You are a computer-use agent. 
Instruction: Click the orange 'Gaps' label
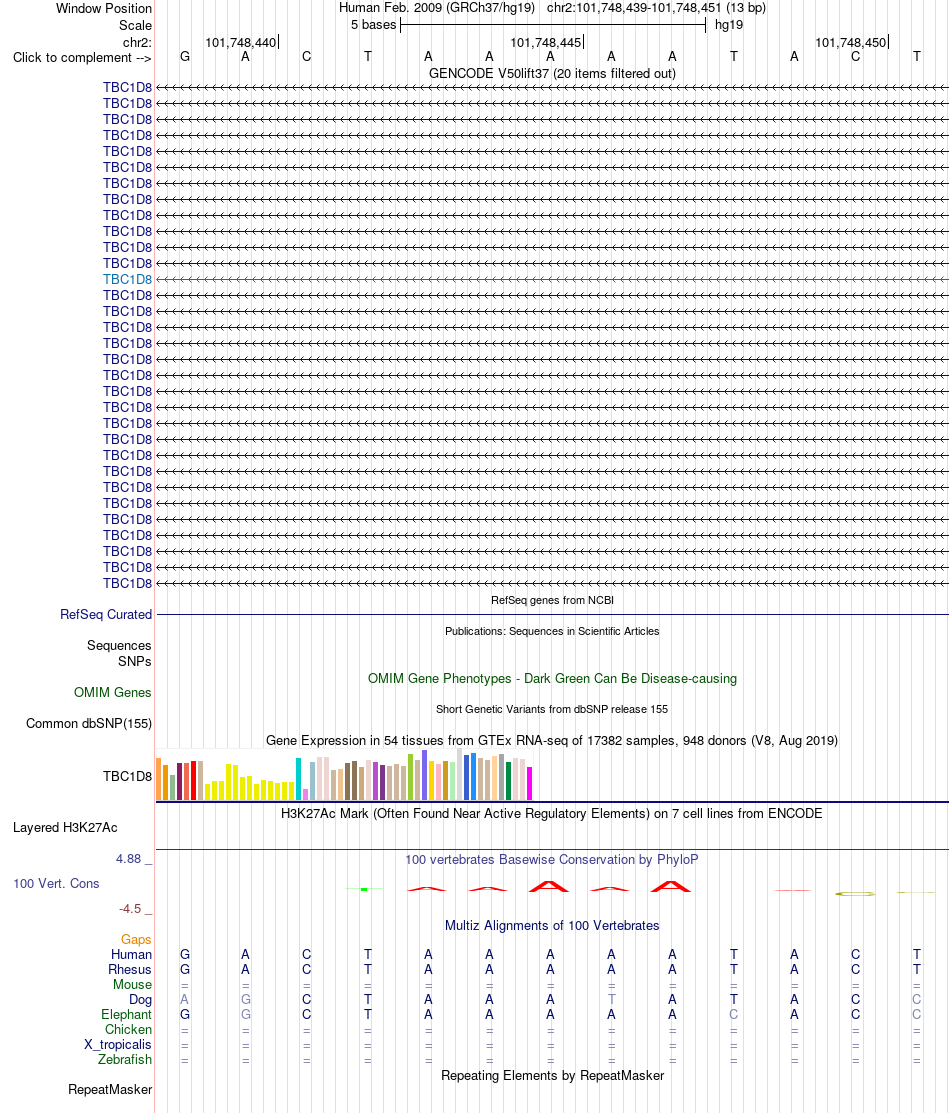coord(136,940)
